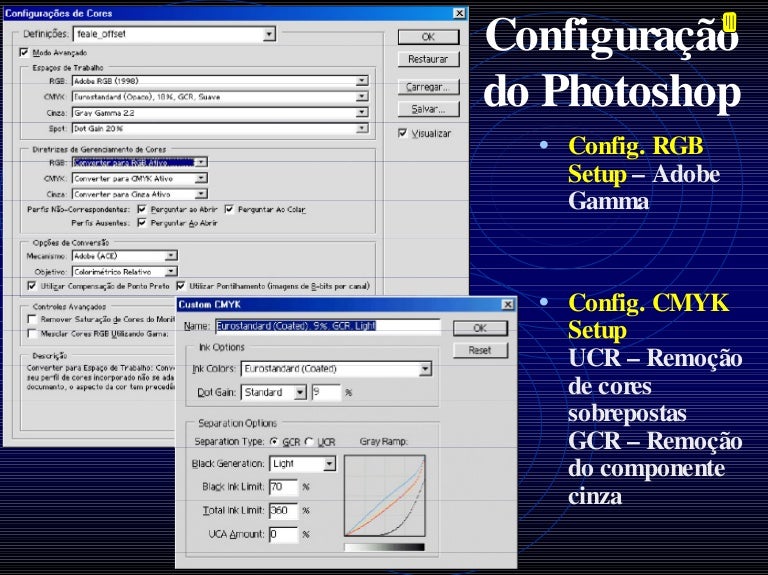Expand the Black Generation dropdown
Image resolution: width=768 pixels, height=575 pixels.
329,465
